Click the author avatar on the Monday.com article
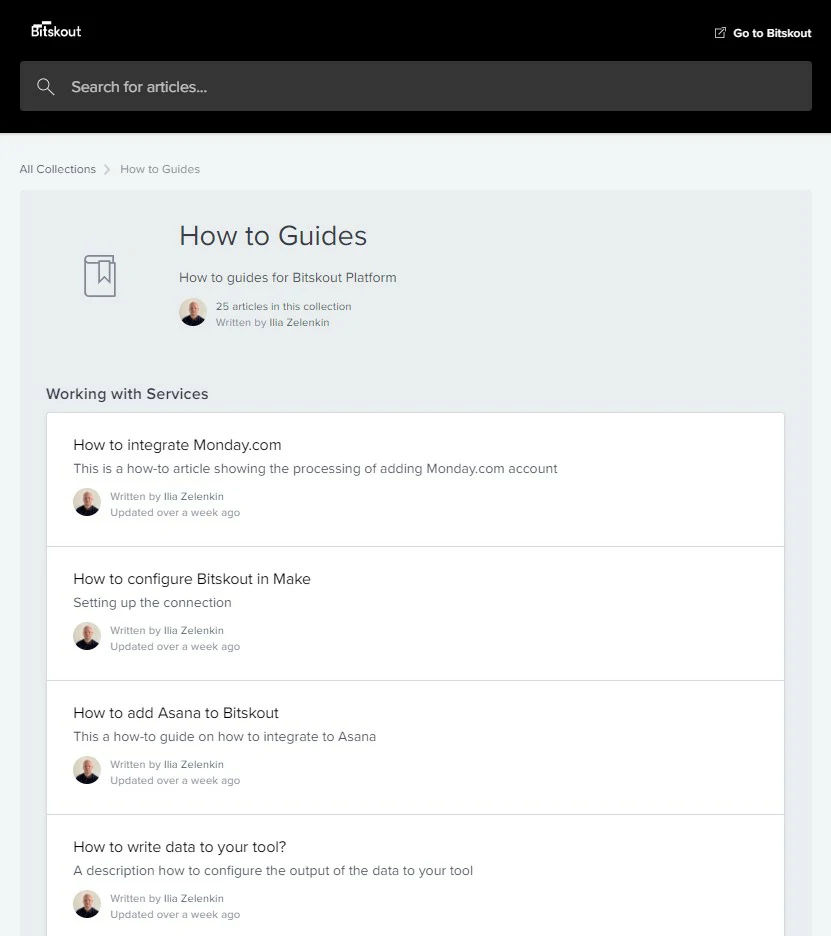 [x=87, y=502]
